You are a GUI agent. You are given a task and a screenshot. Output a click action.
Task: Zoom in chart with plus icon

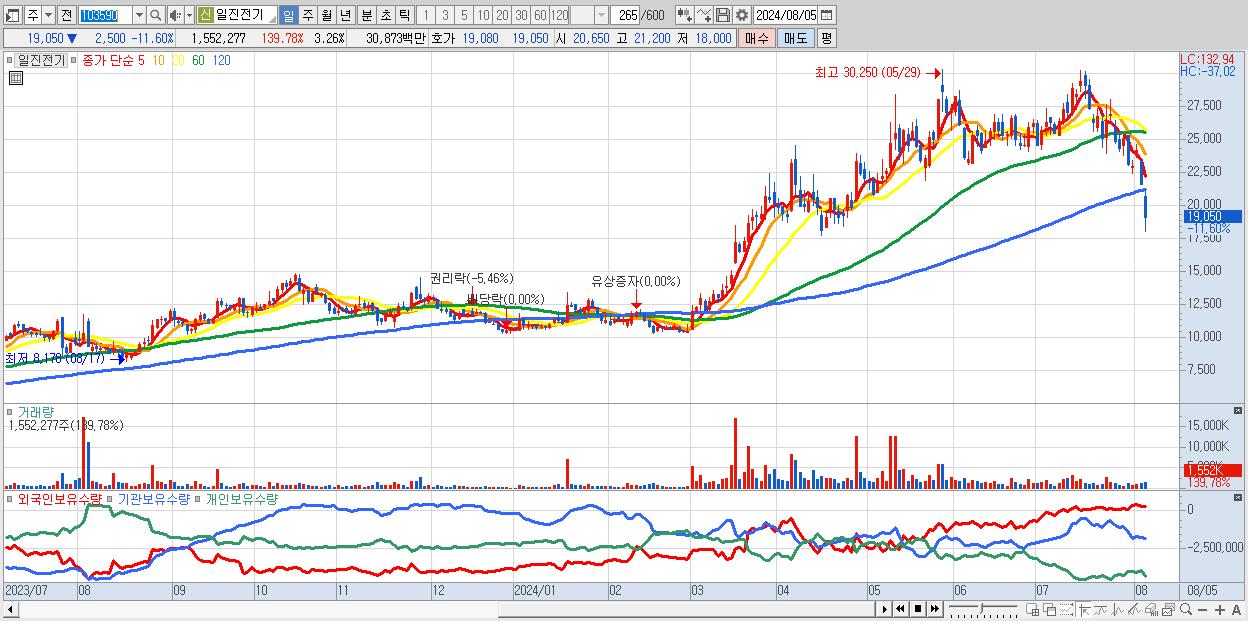tap(1219, 610)
